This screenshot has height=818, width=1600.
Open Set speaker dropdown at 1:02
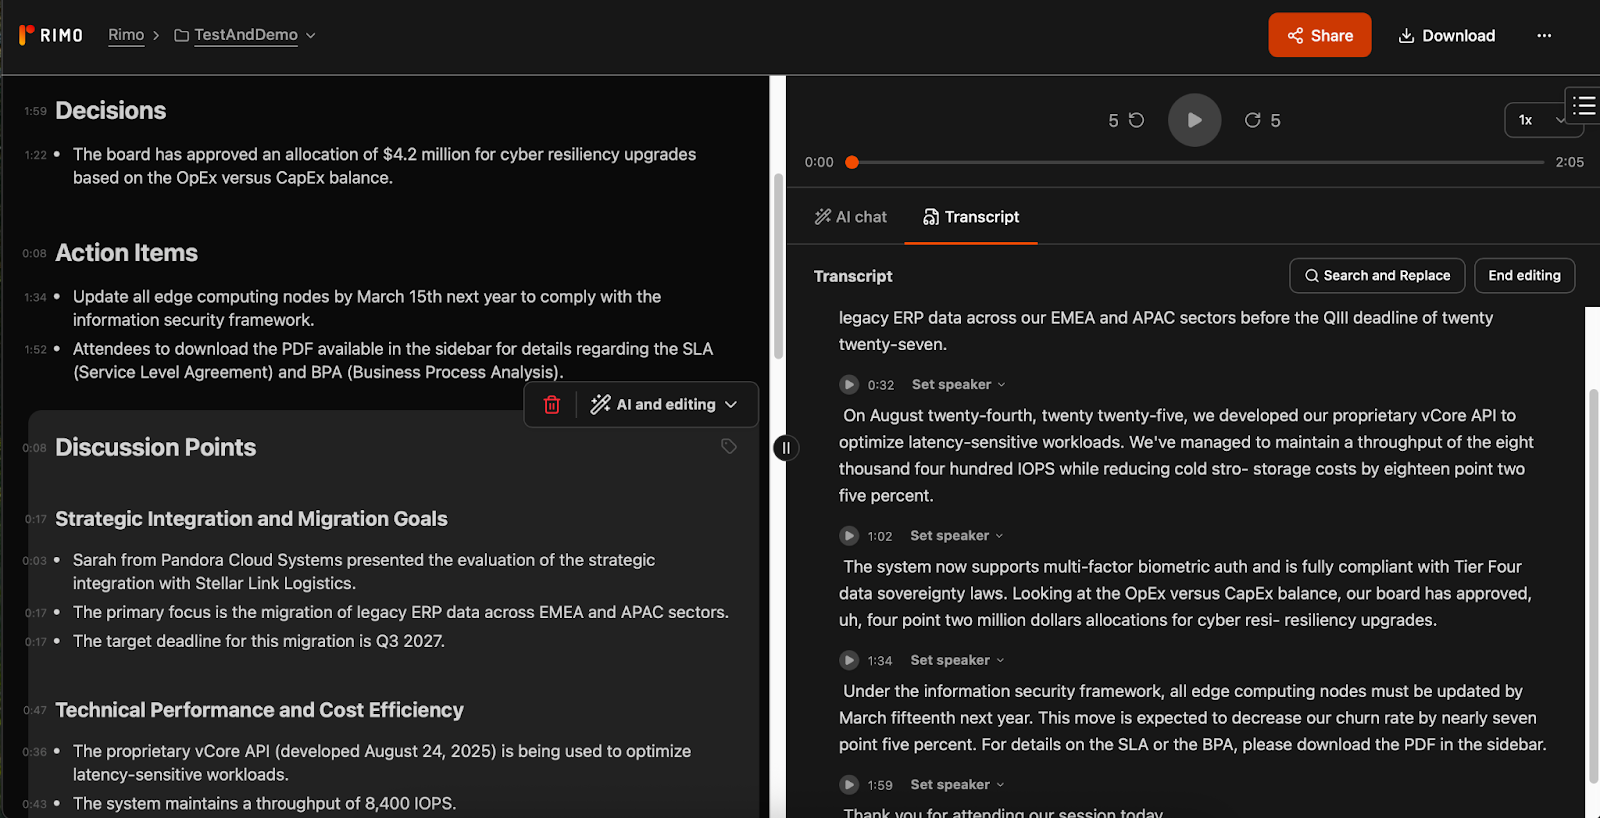(956, 536)
